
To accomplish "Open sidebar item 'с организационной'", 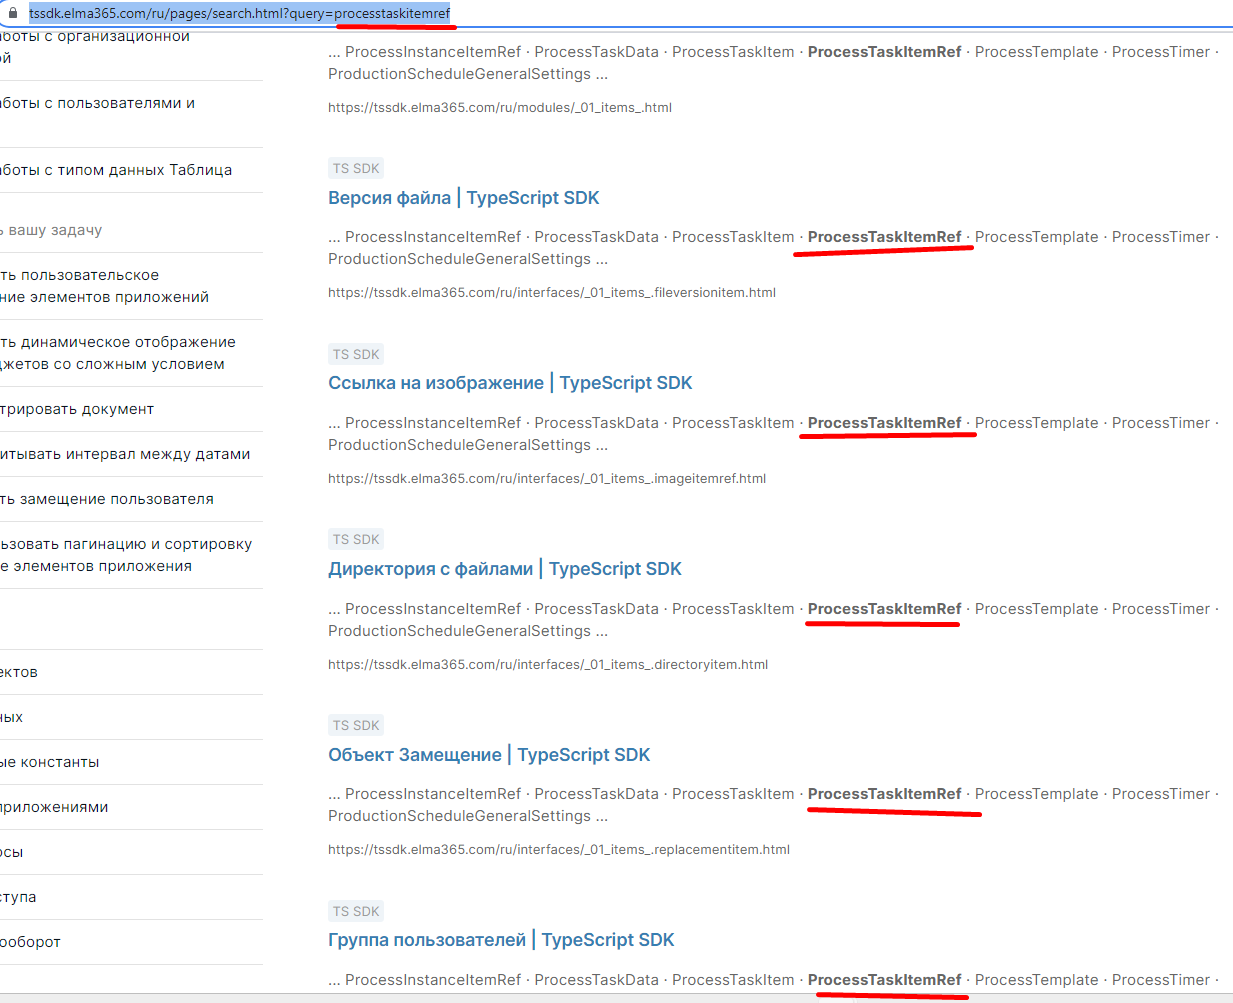I will (x=95, y=47).
